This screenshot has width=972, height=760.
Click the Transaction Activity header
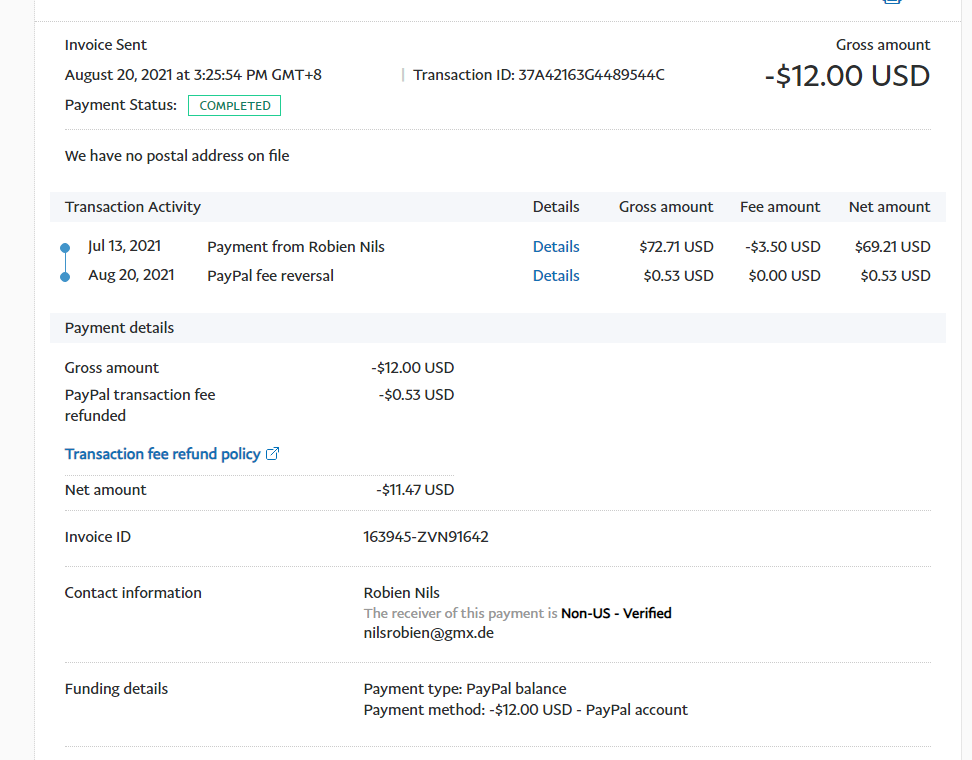(133, 207)
